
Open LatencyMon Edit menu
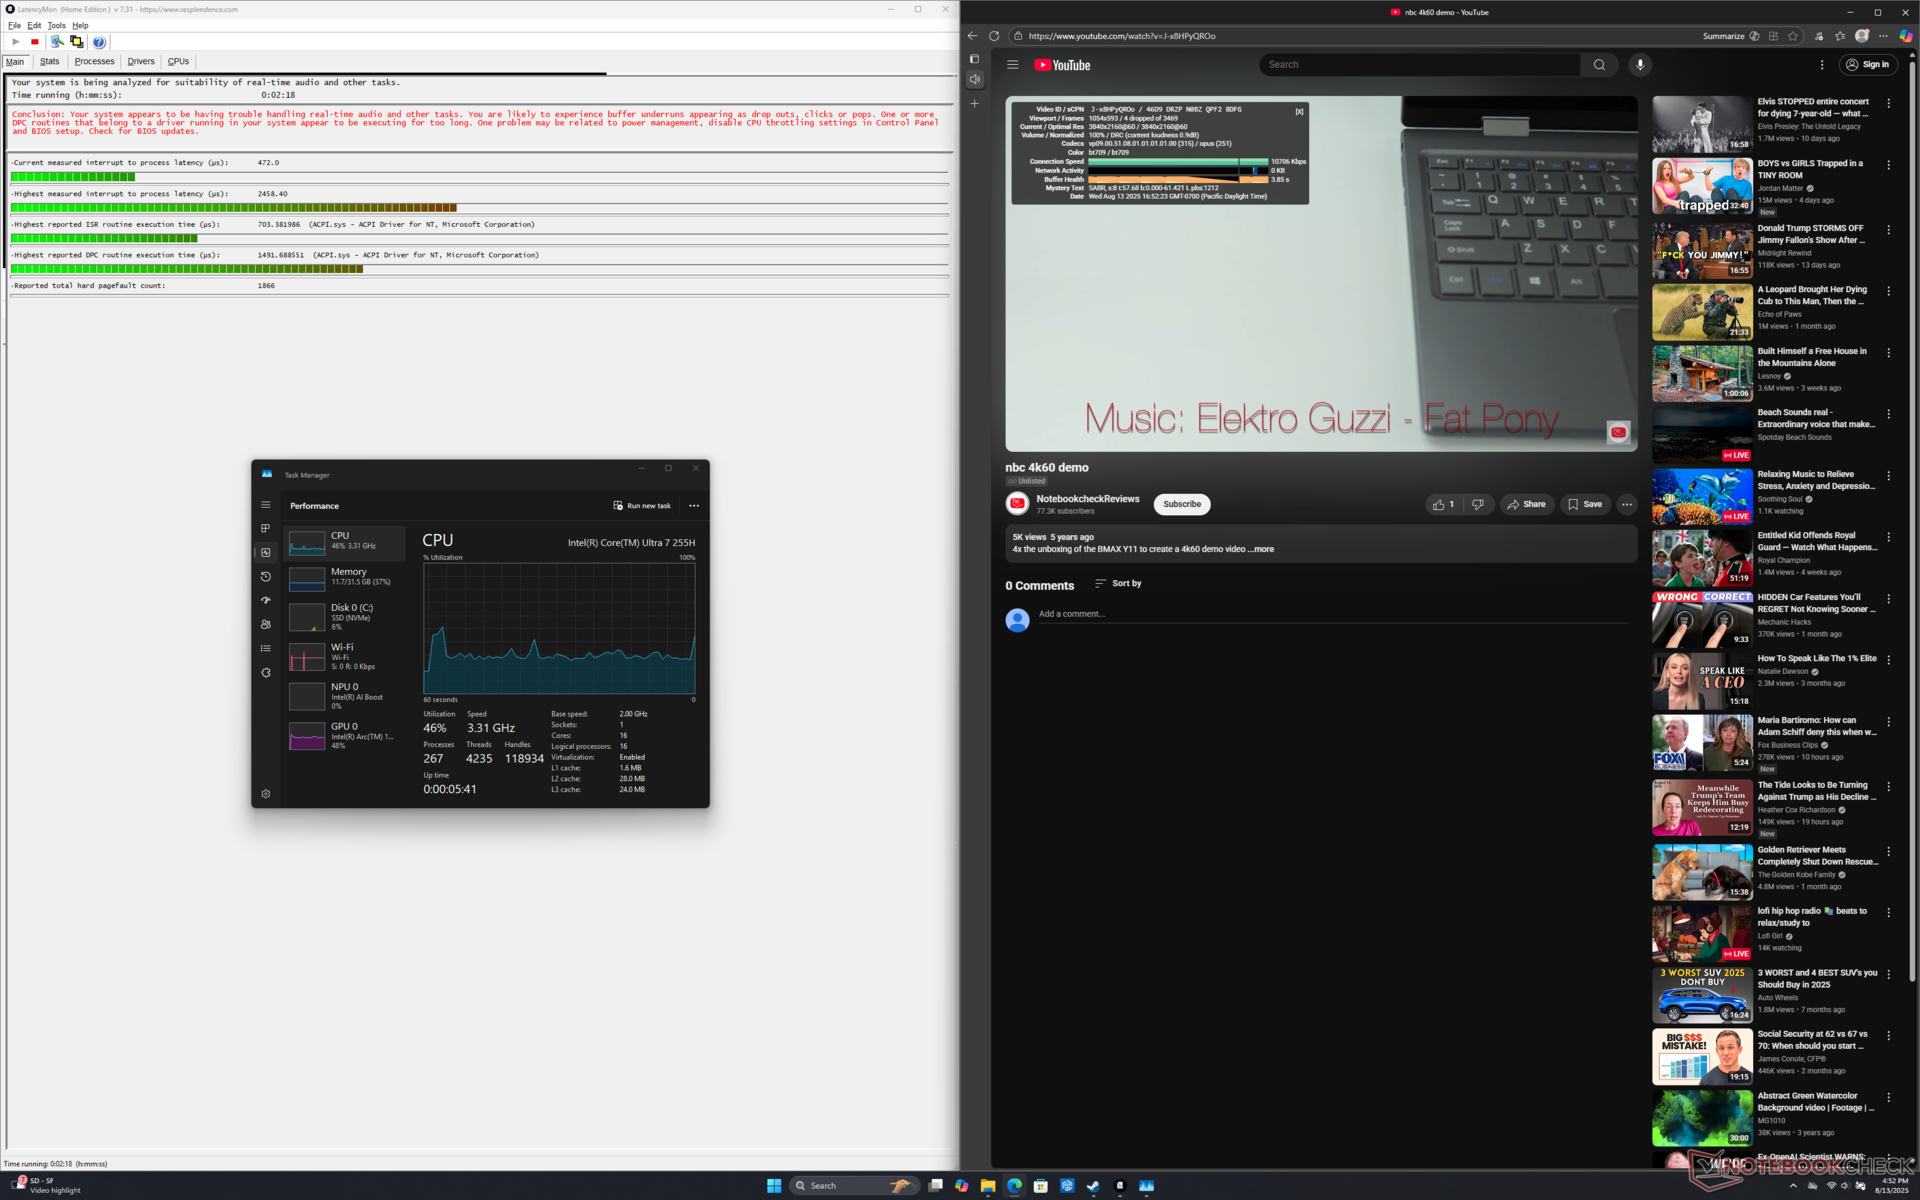pyautogui.click(x=34, y=25)
